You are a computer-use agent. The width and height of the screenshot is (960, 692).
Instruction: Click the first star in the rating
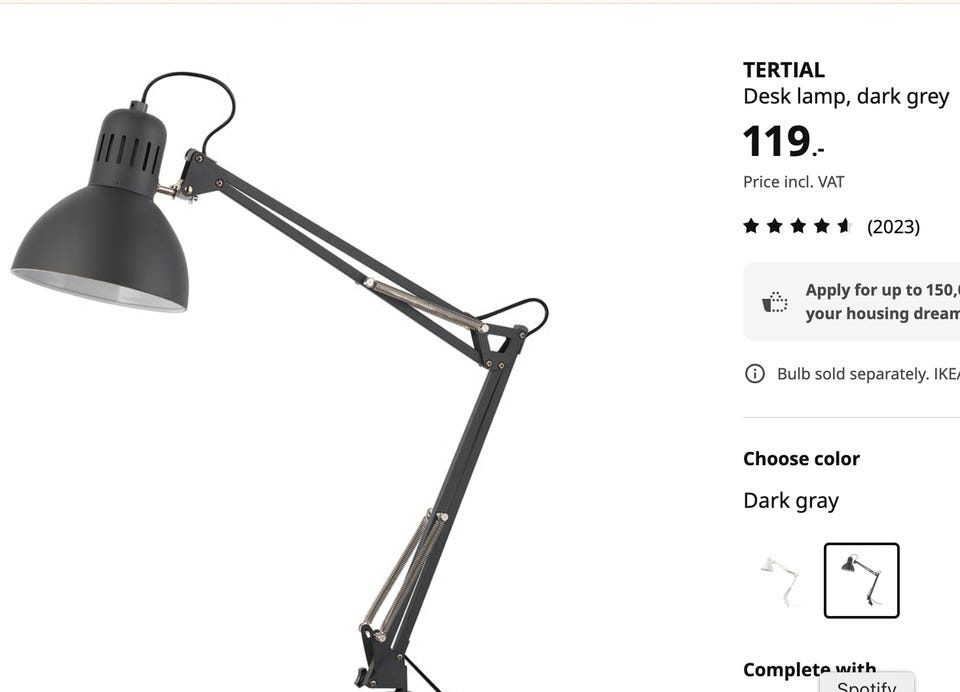click(751, 226)
